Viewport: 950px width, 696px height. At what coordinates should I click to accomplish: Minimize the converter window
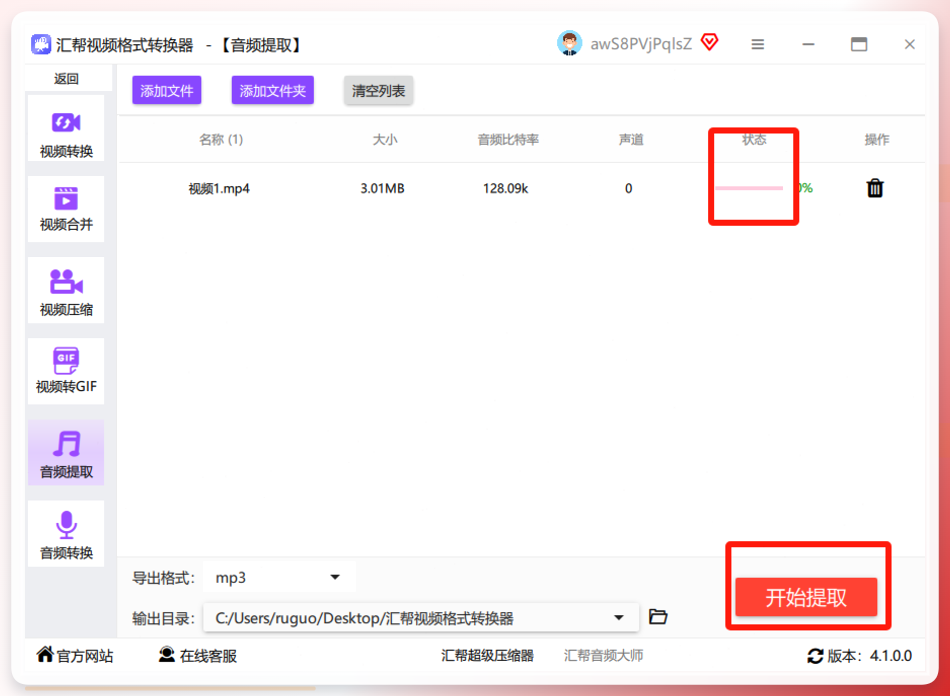(x=808, y=44)
